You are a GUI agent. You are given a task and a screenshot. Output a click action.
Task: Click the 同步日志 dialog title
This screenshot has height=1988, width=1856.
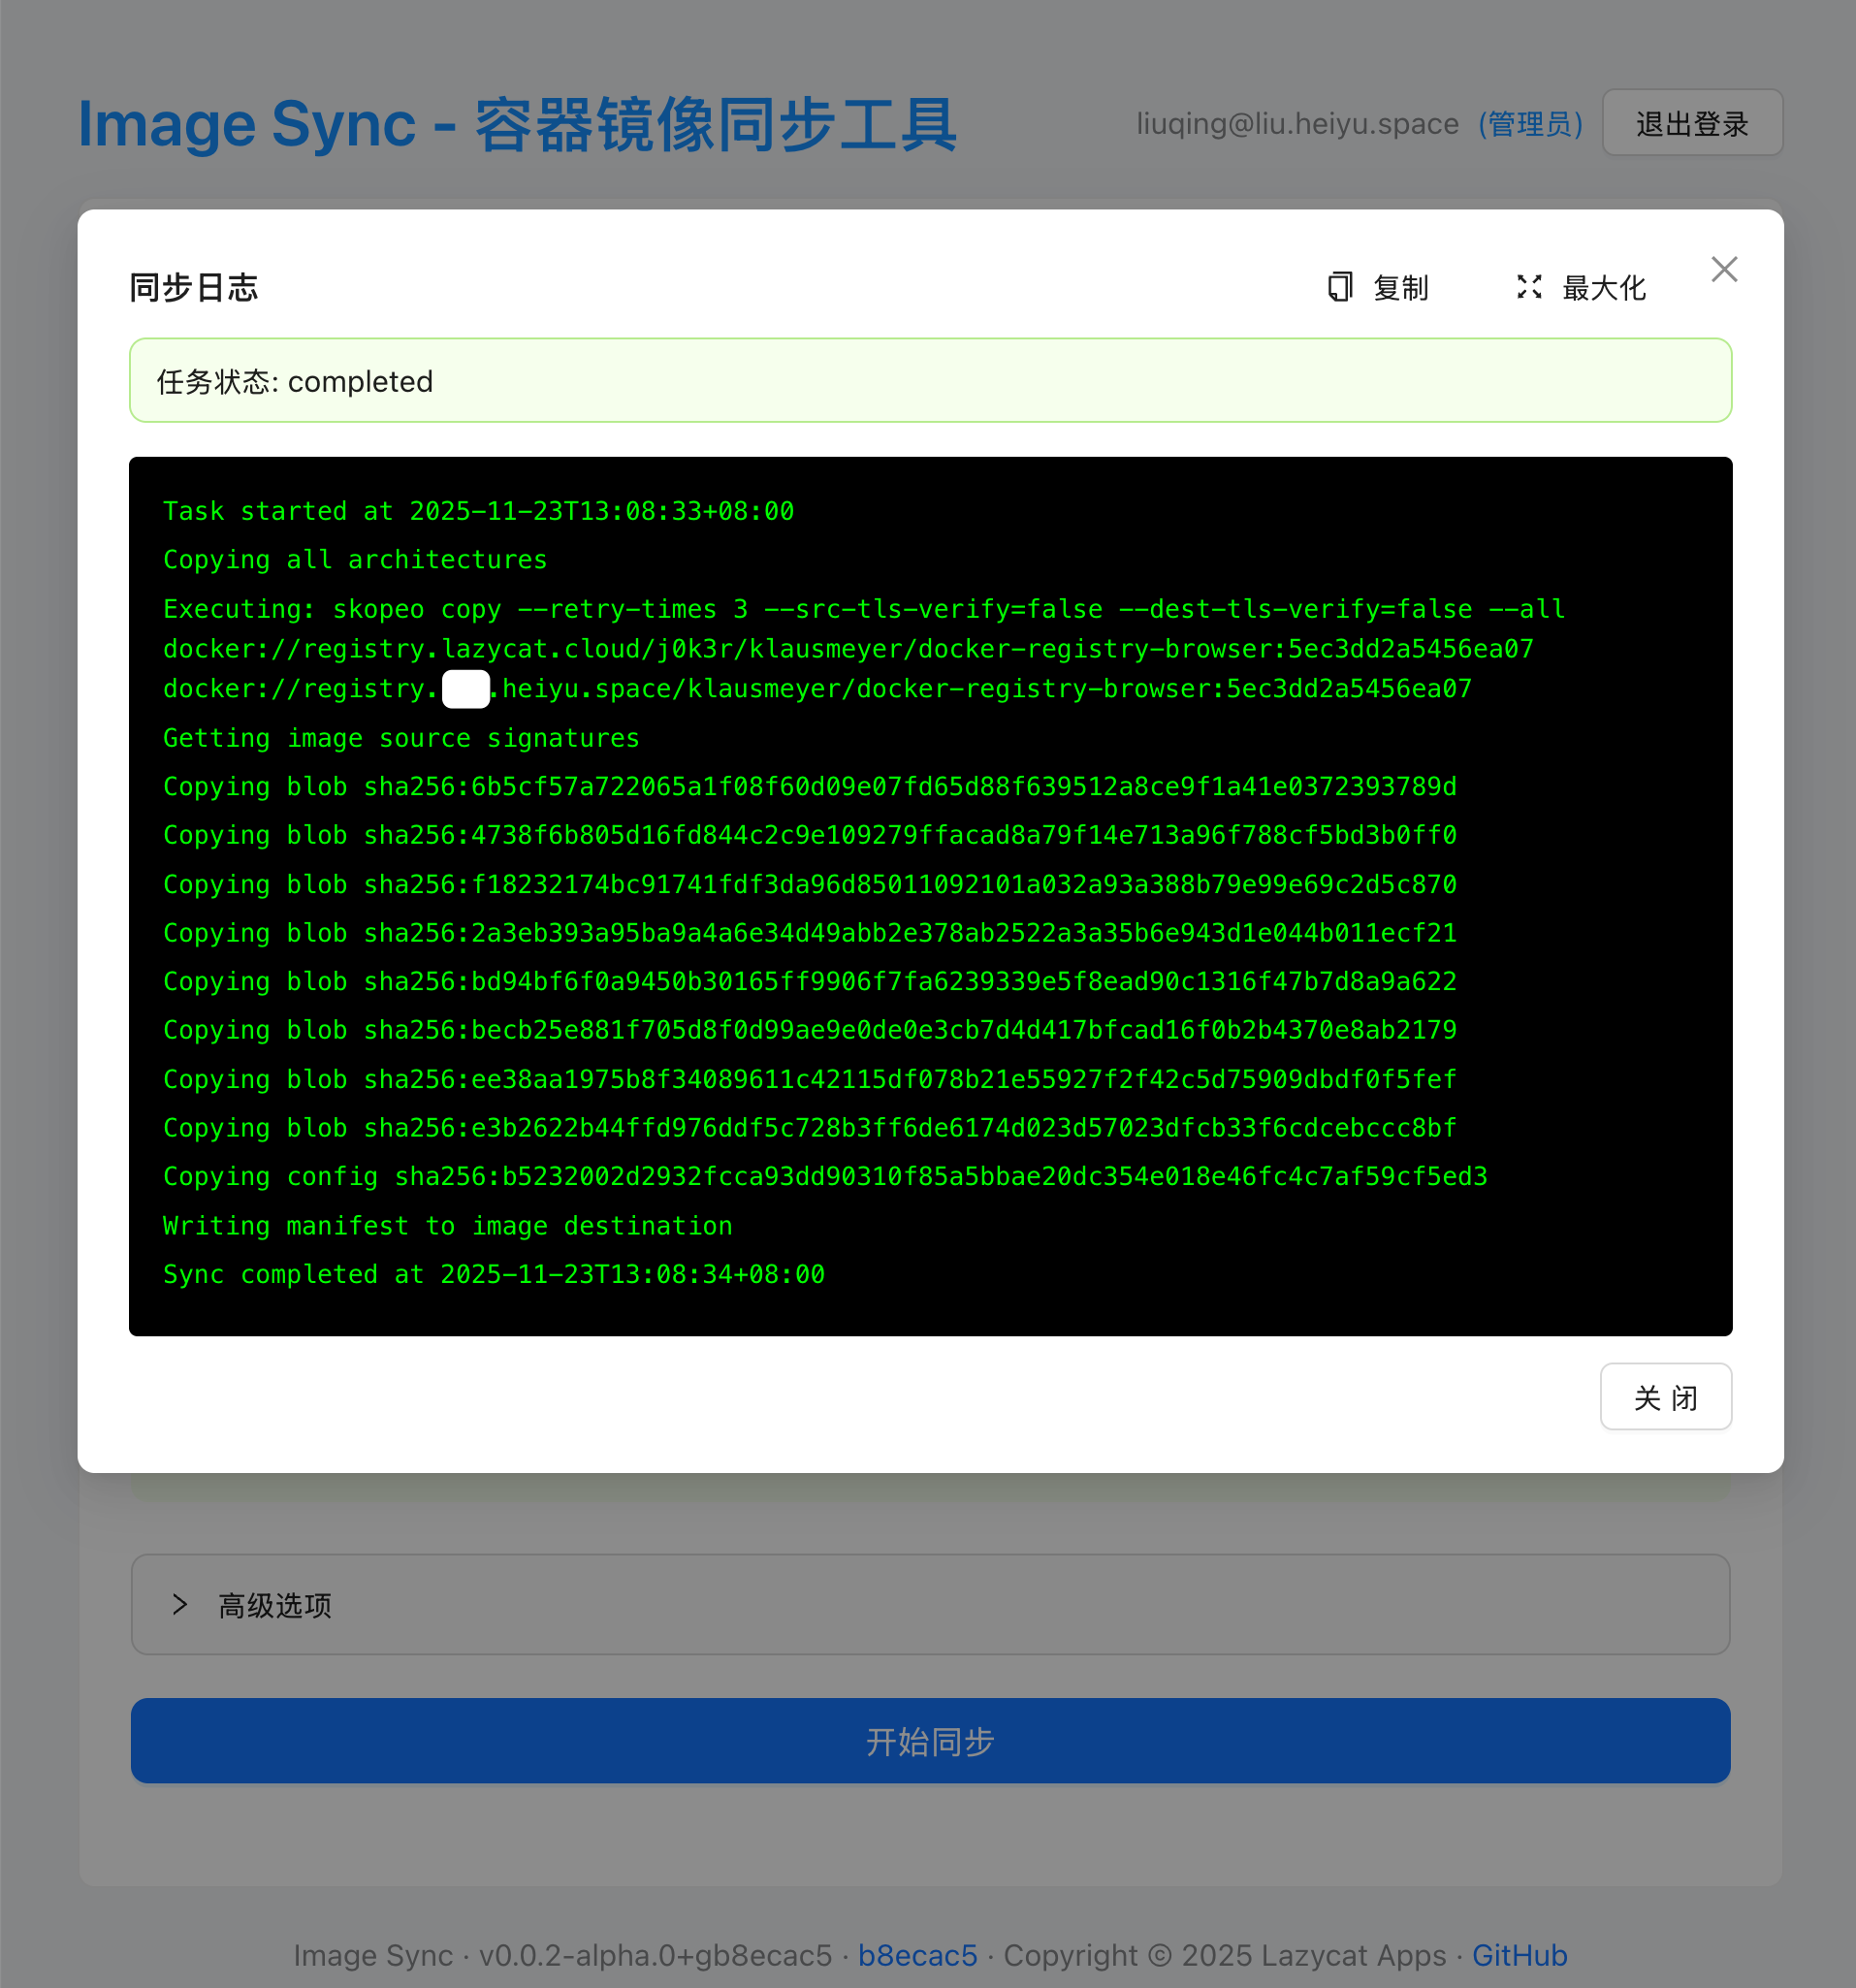click(194, 288)
